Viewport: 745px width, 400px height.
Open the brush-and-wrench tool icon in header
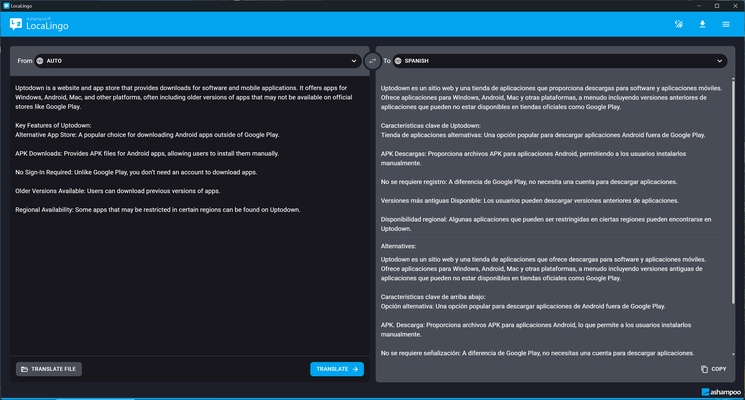[679, 24]
